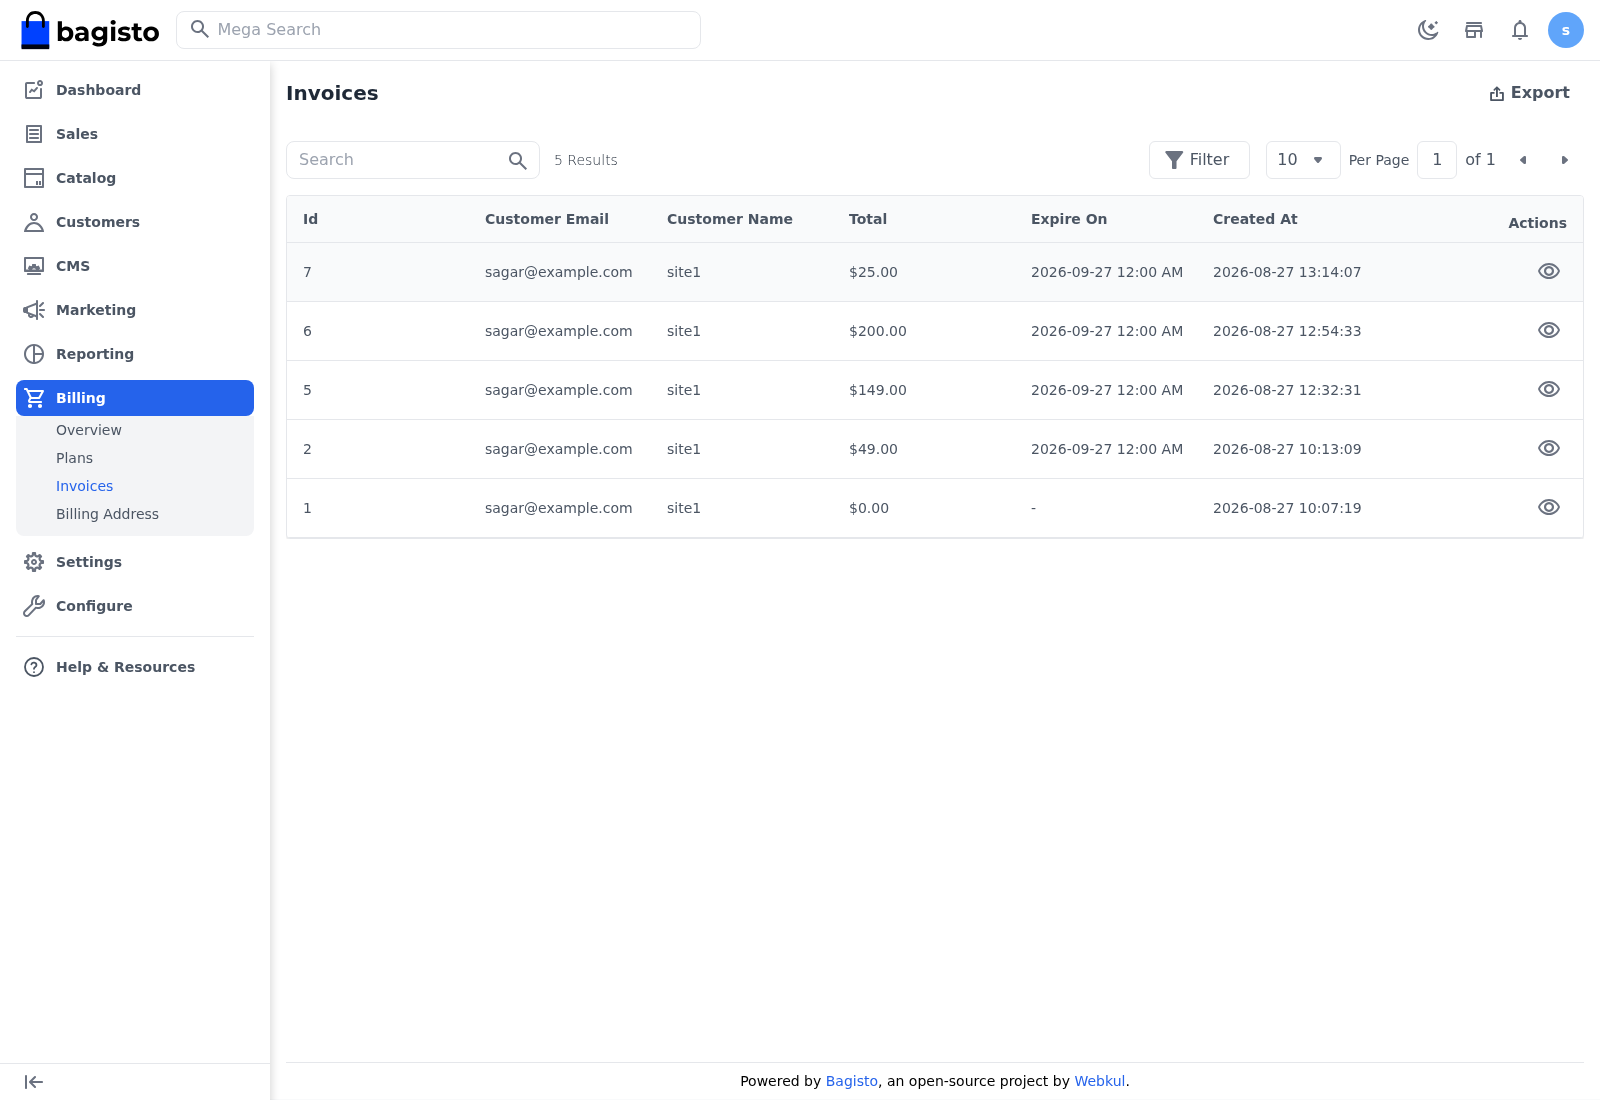Open Dashboard from sidebar
The width and height of the screenshot is (1600, 1100).
point(135,90)
